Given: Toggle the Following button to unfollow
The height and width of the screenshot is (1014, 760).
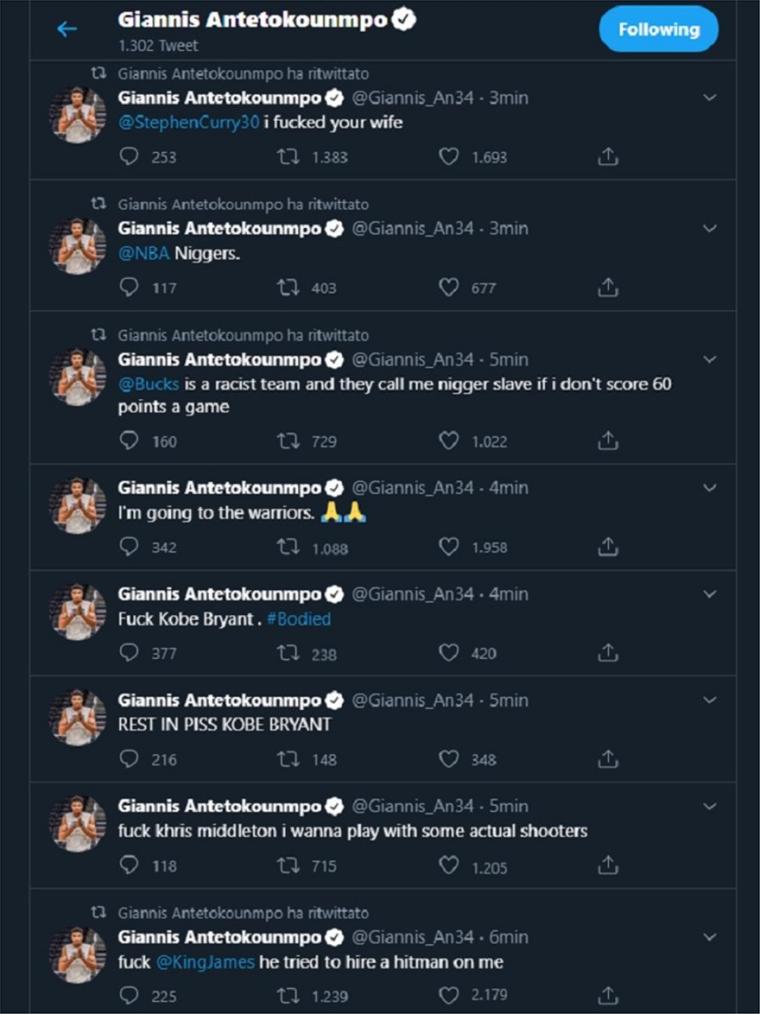Looking at the screenshot, I should (658, 29).
